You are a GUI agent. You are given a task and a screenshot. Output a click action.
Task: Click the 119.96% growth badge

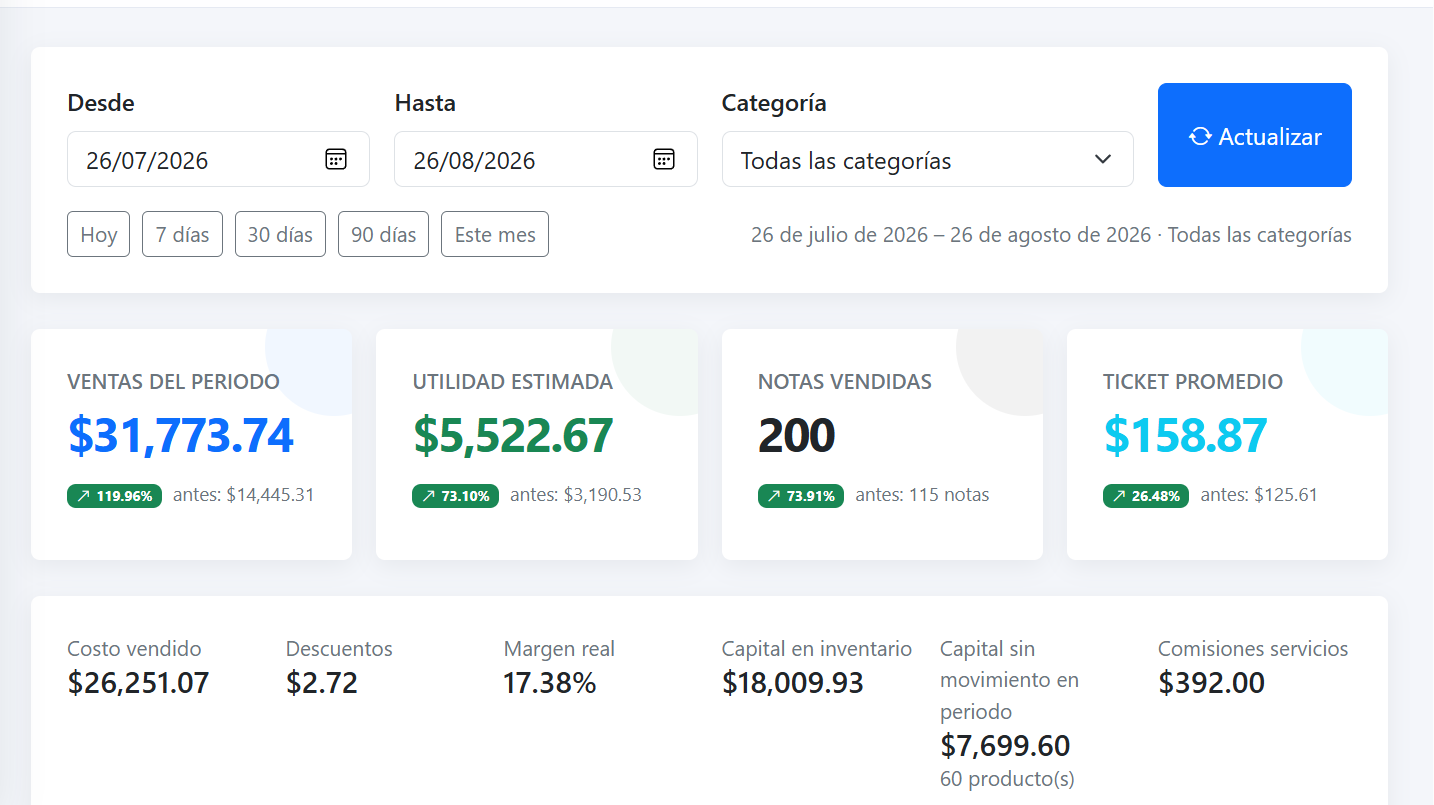(x=114, y=496)
